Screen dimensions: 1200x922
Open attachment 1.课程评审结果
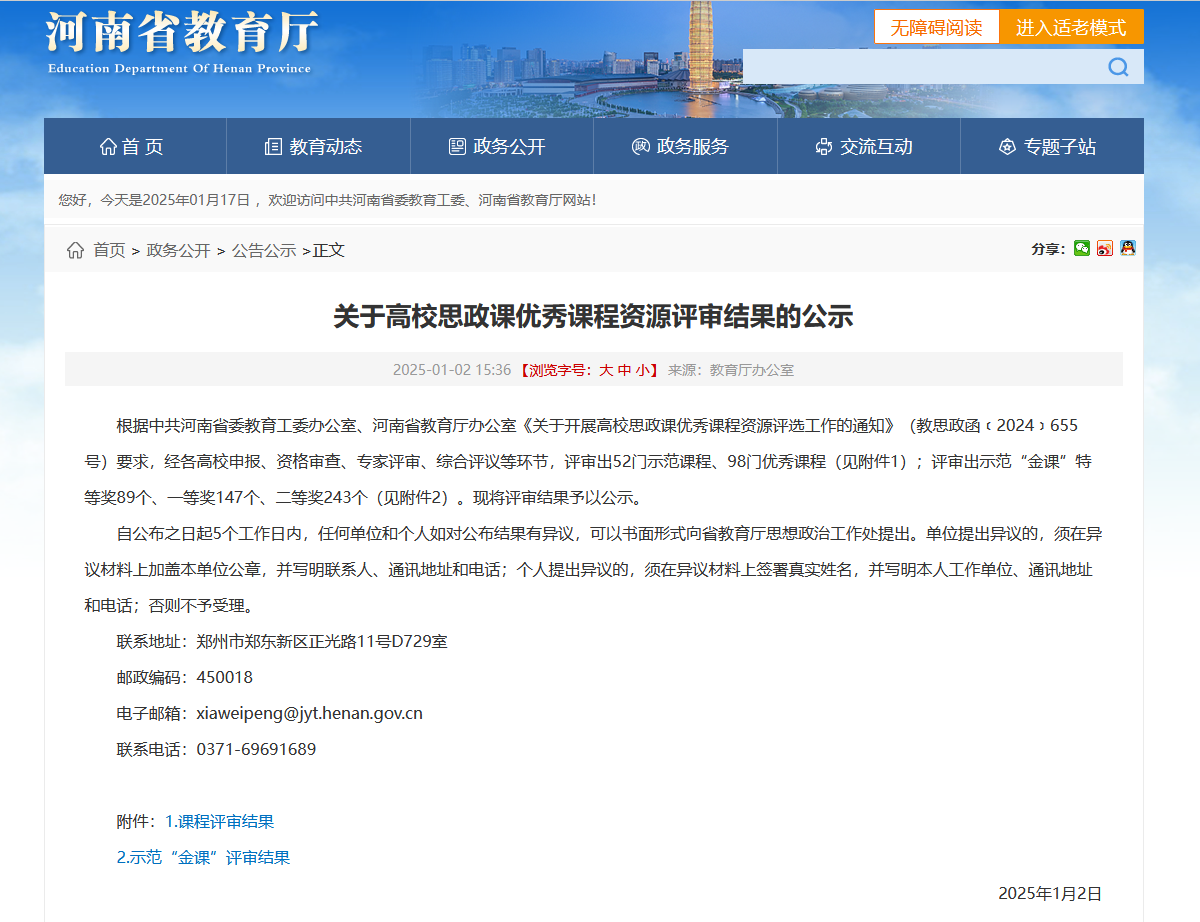click(219, 821)
